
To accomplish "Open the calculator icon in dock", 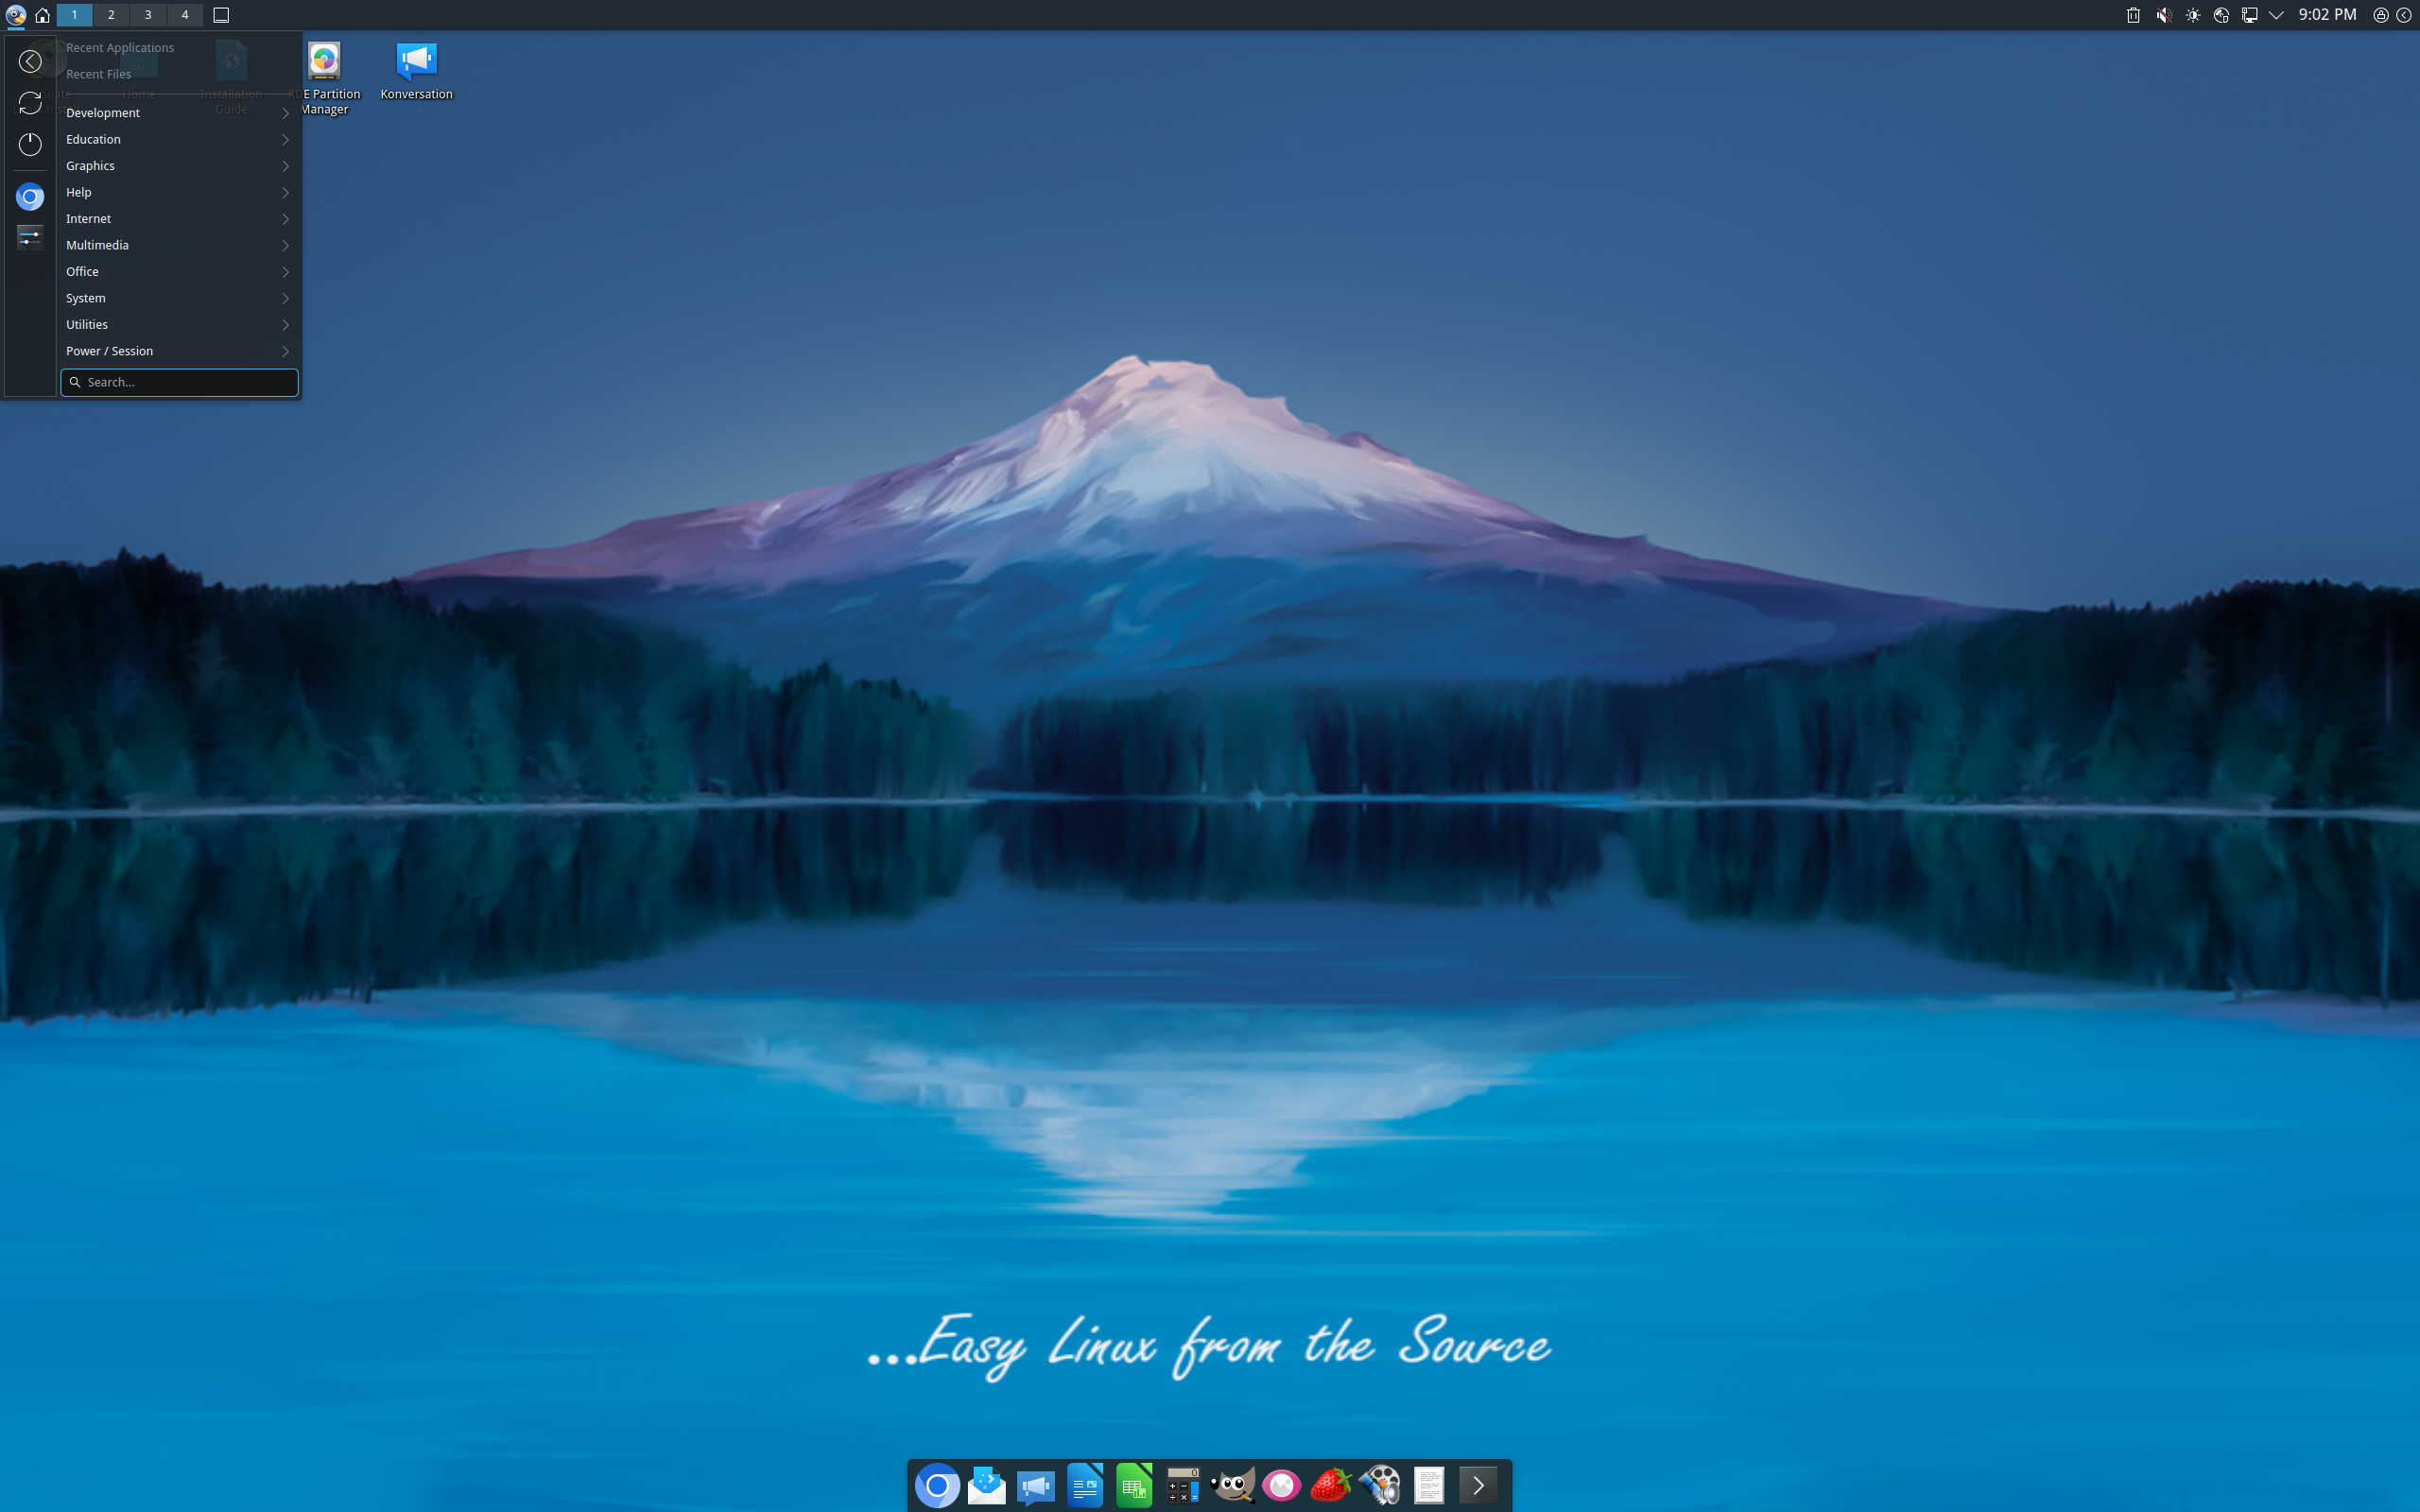I will coord(1182,1486).
